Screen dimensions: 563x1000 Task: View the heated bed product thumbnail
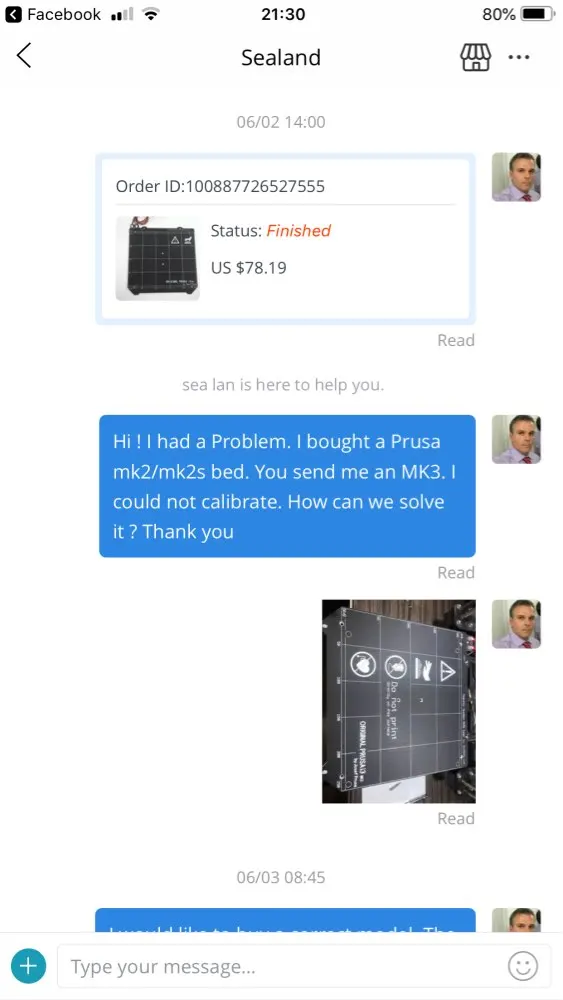[157, 258]
